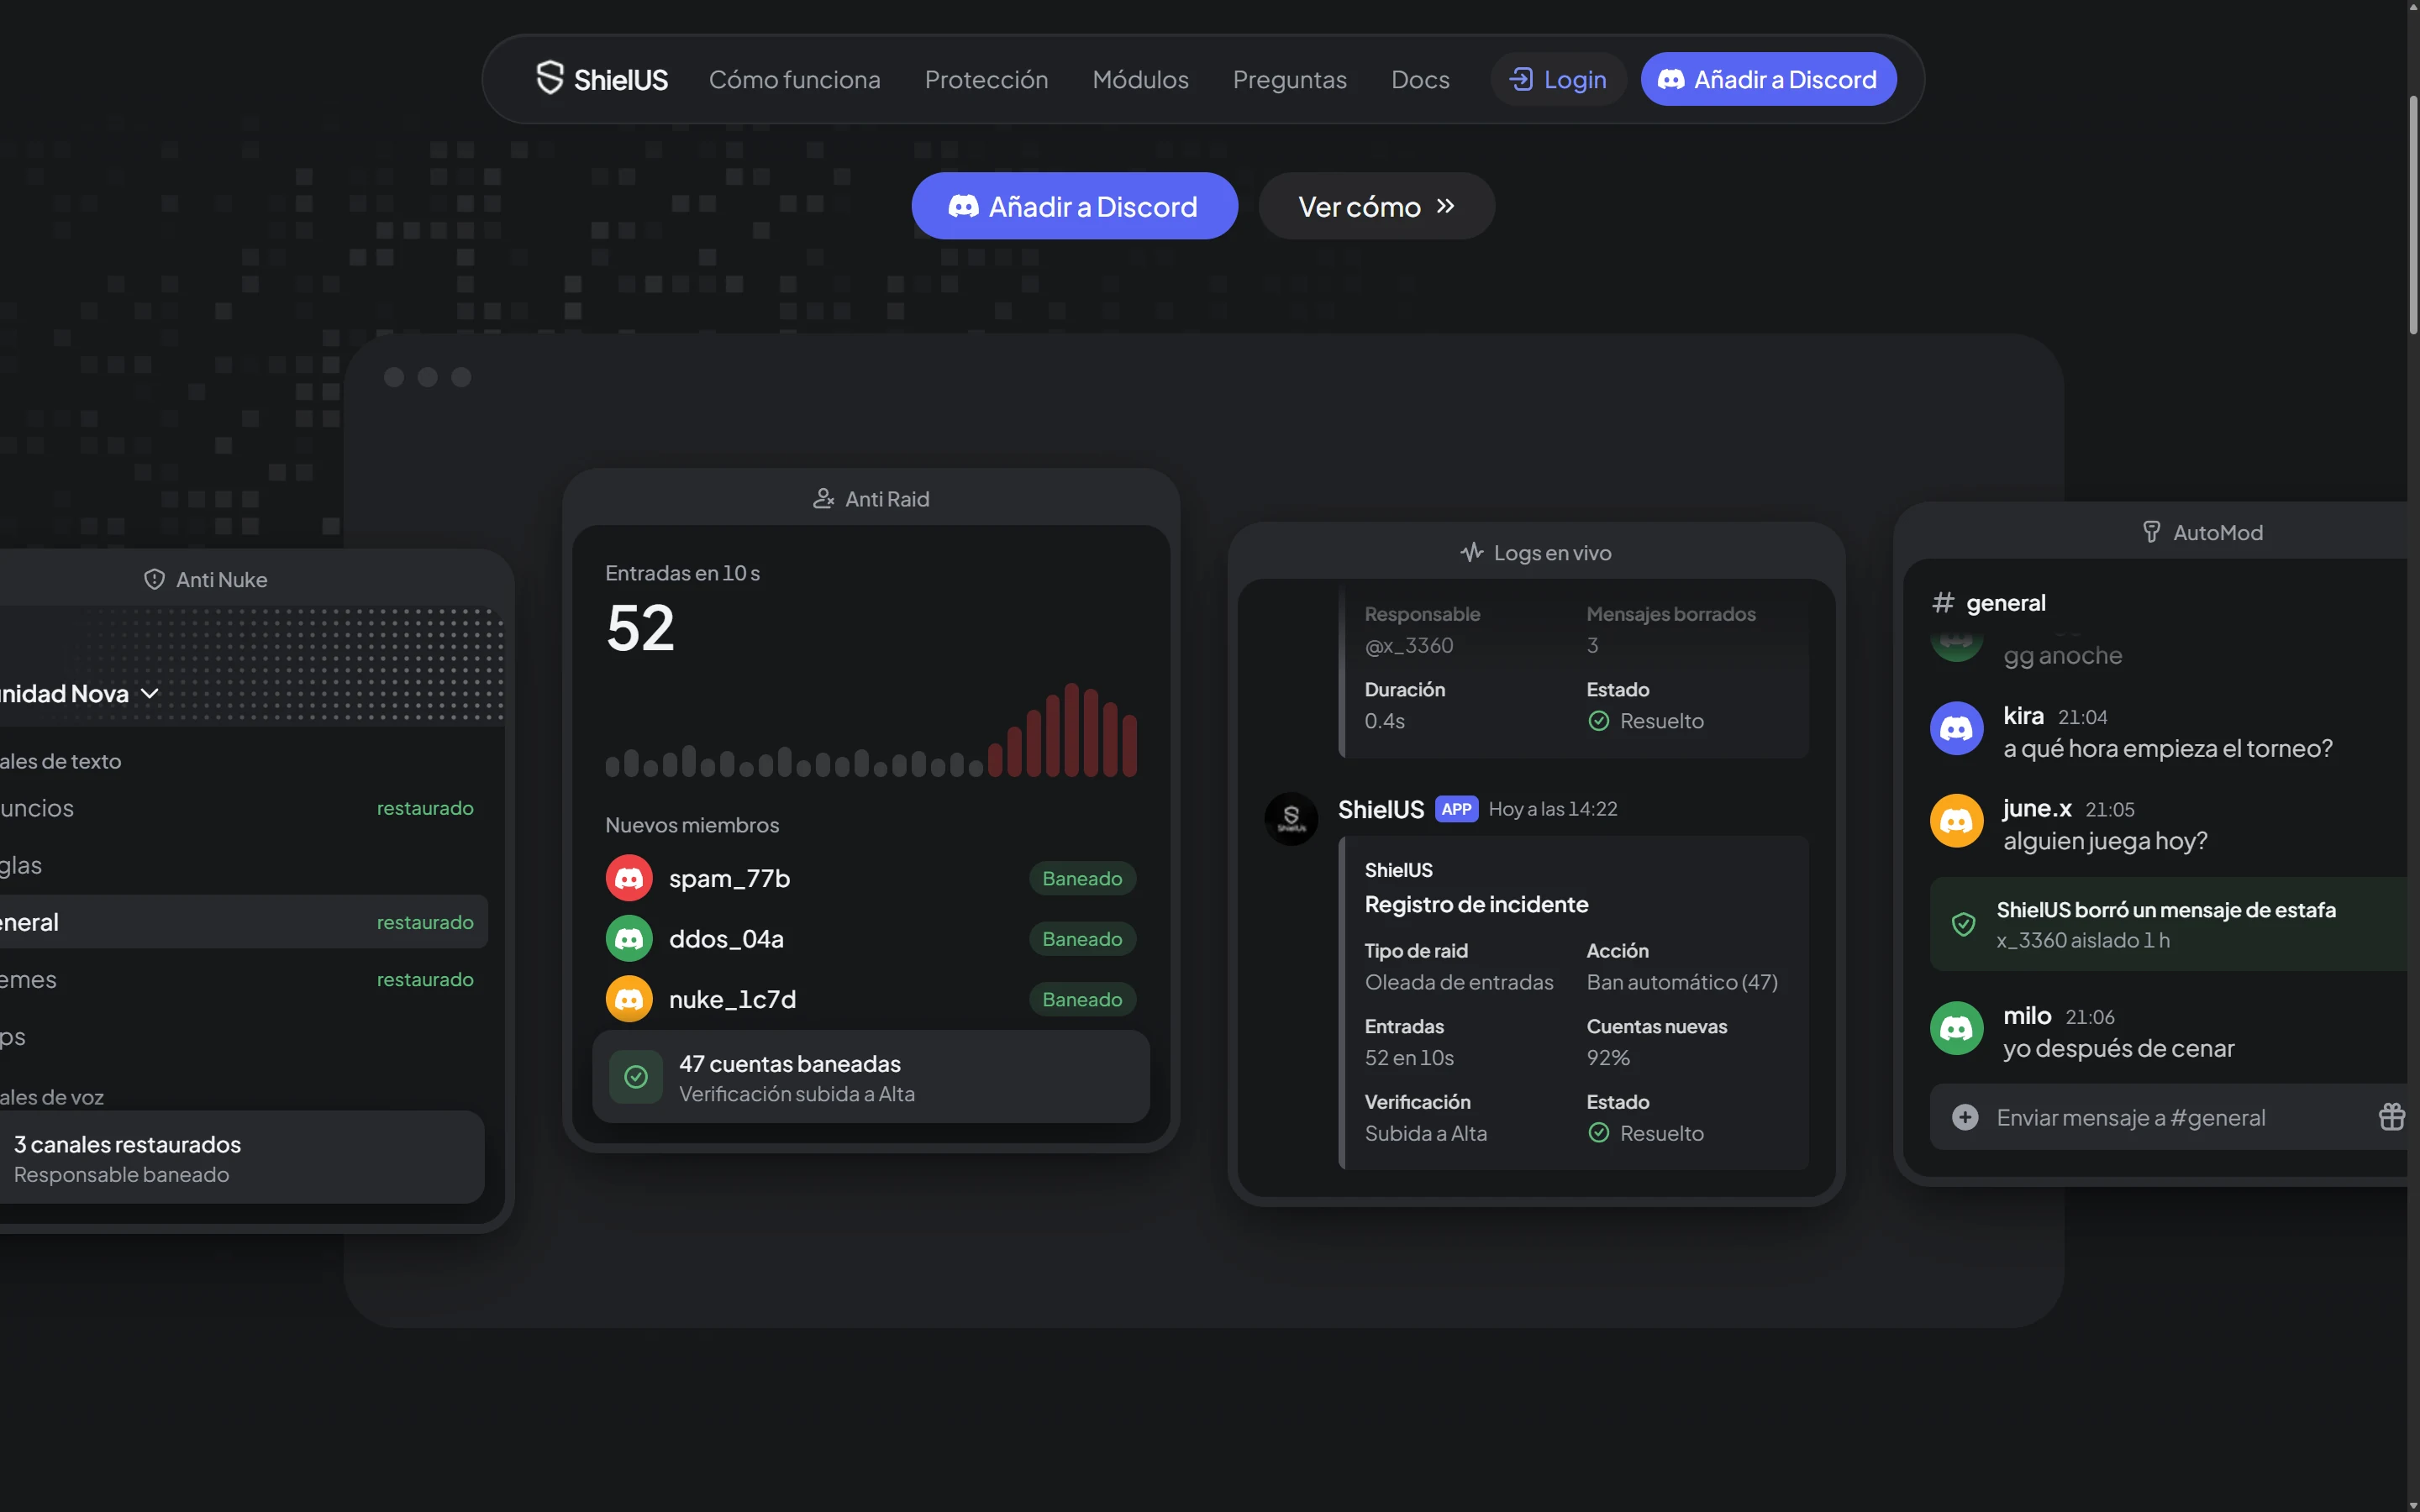Click the AutoMod filter icon

pyautogui.click(x=2151, y=533)
